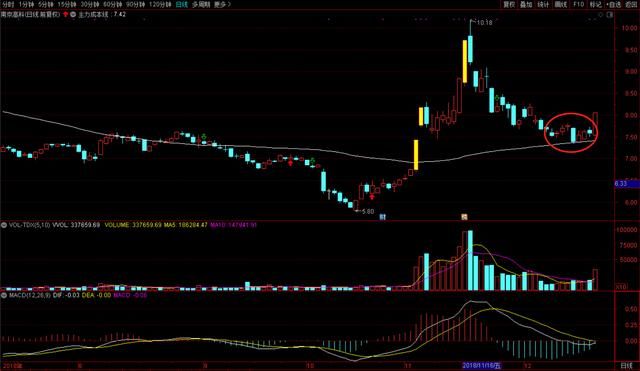
Task: Click the gray round icon beside 主力成本线
Action: pyautogui.click(x=73, y=14)
